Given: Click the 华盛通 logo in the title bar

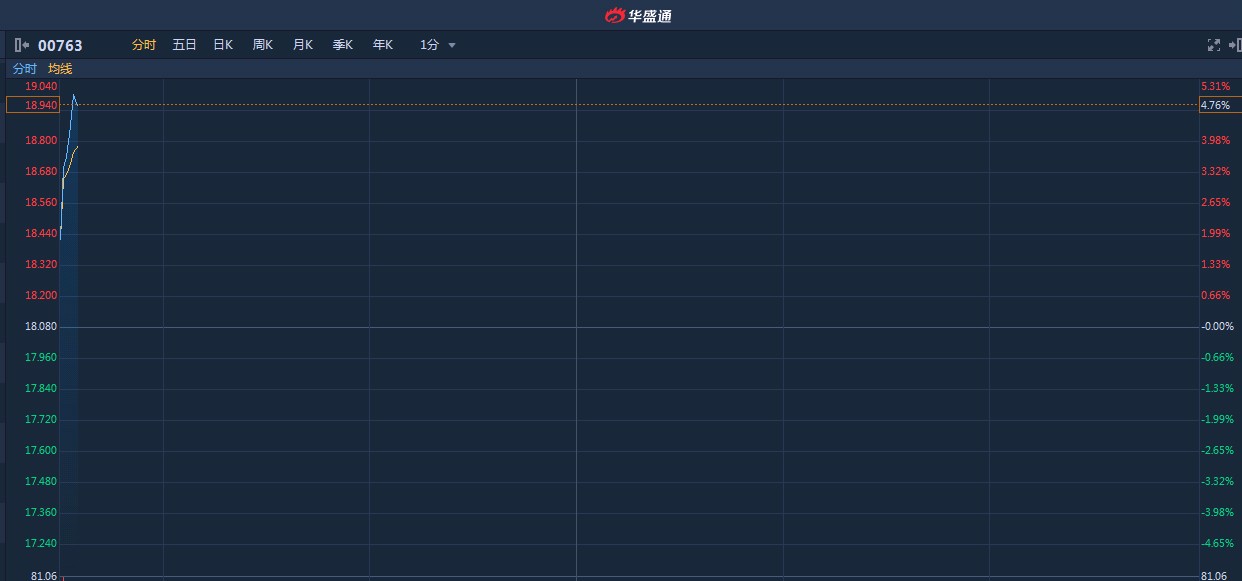Looking at the screenshot, I should pos(638,15).
